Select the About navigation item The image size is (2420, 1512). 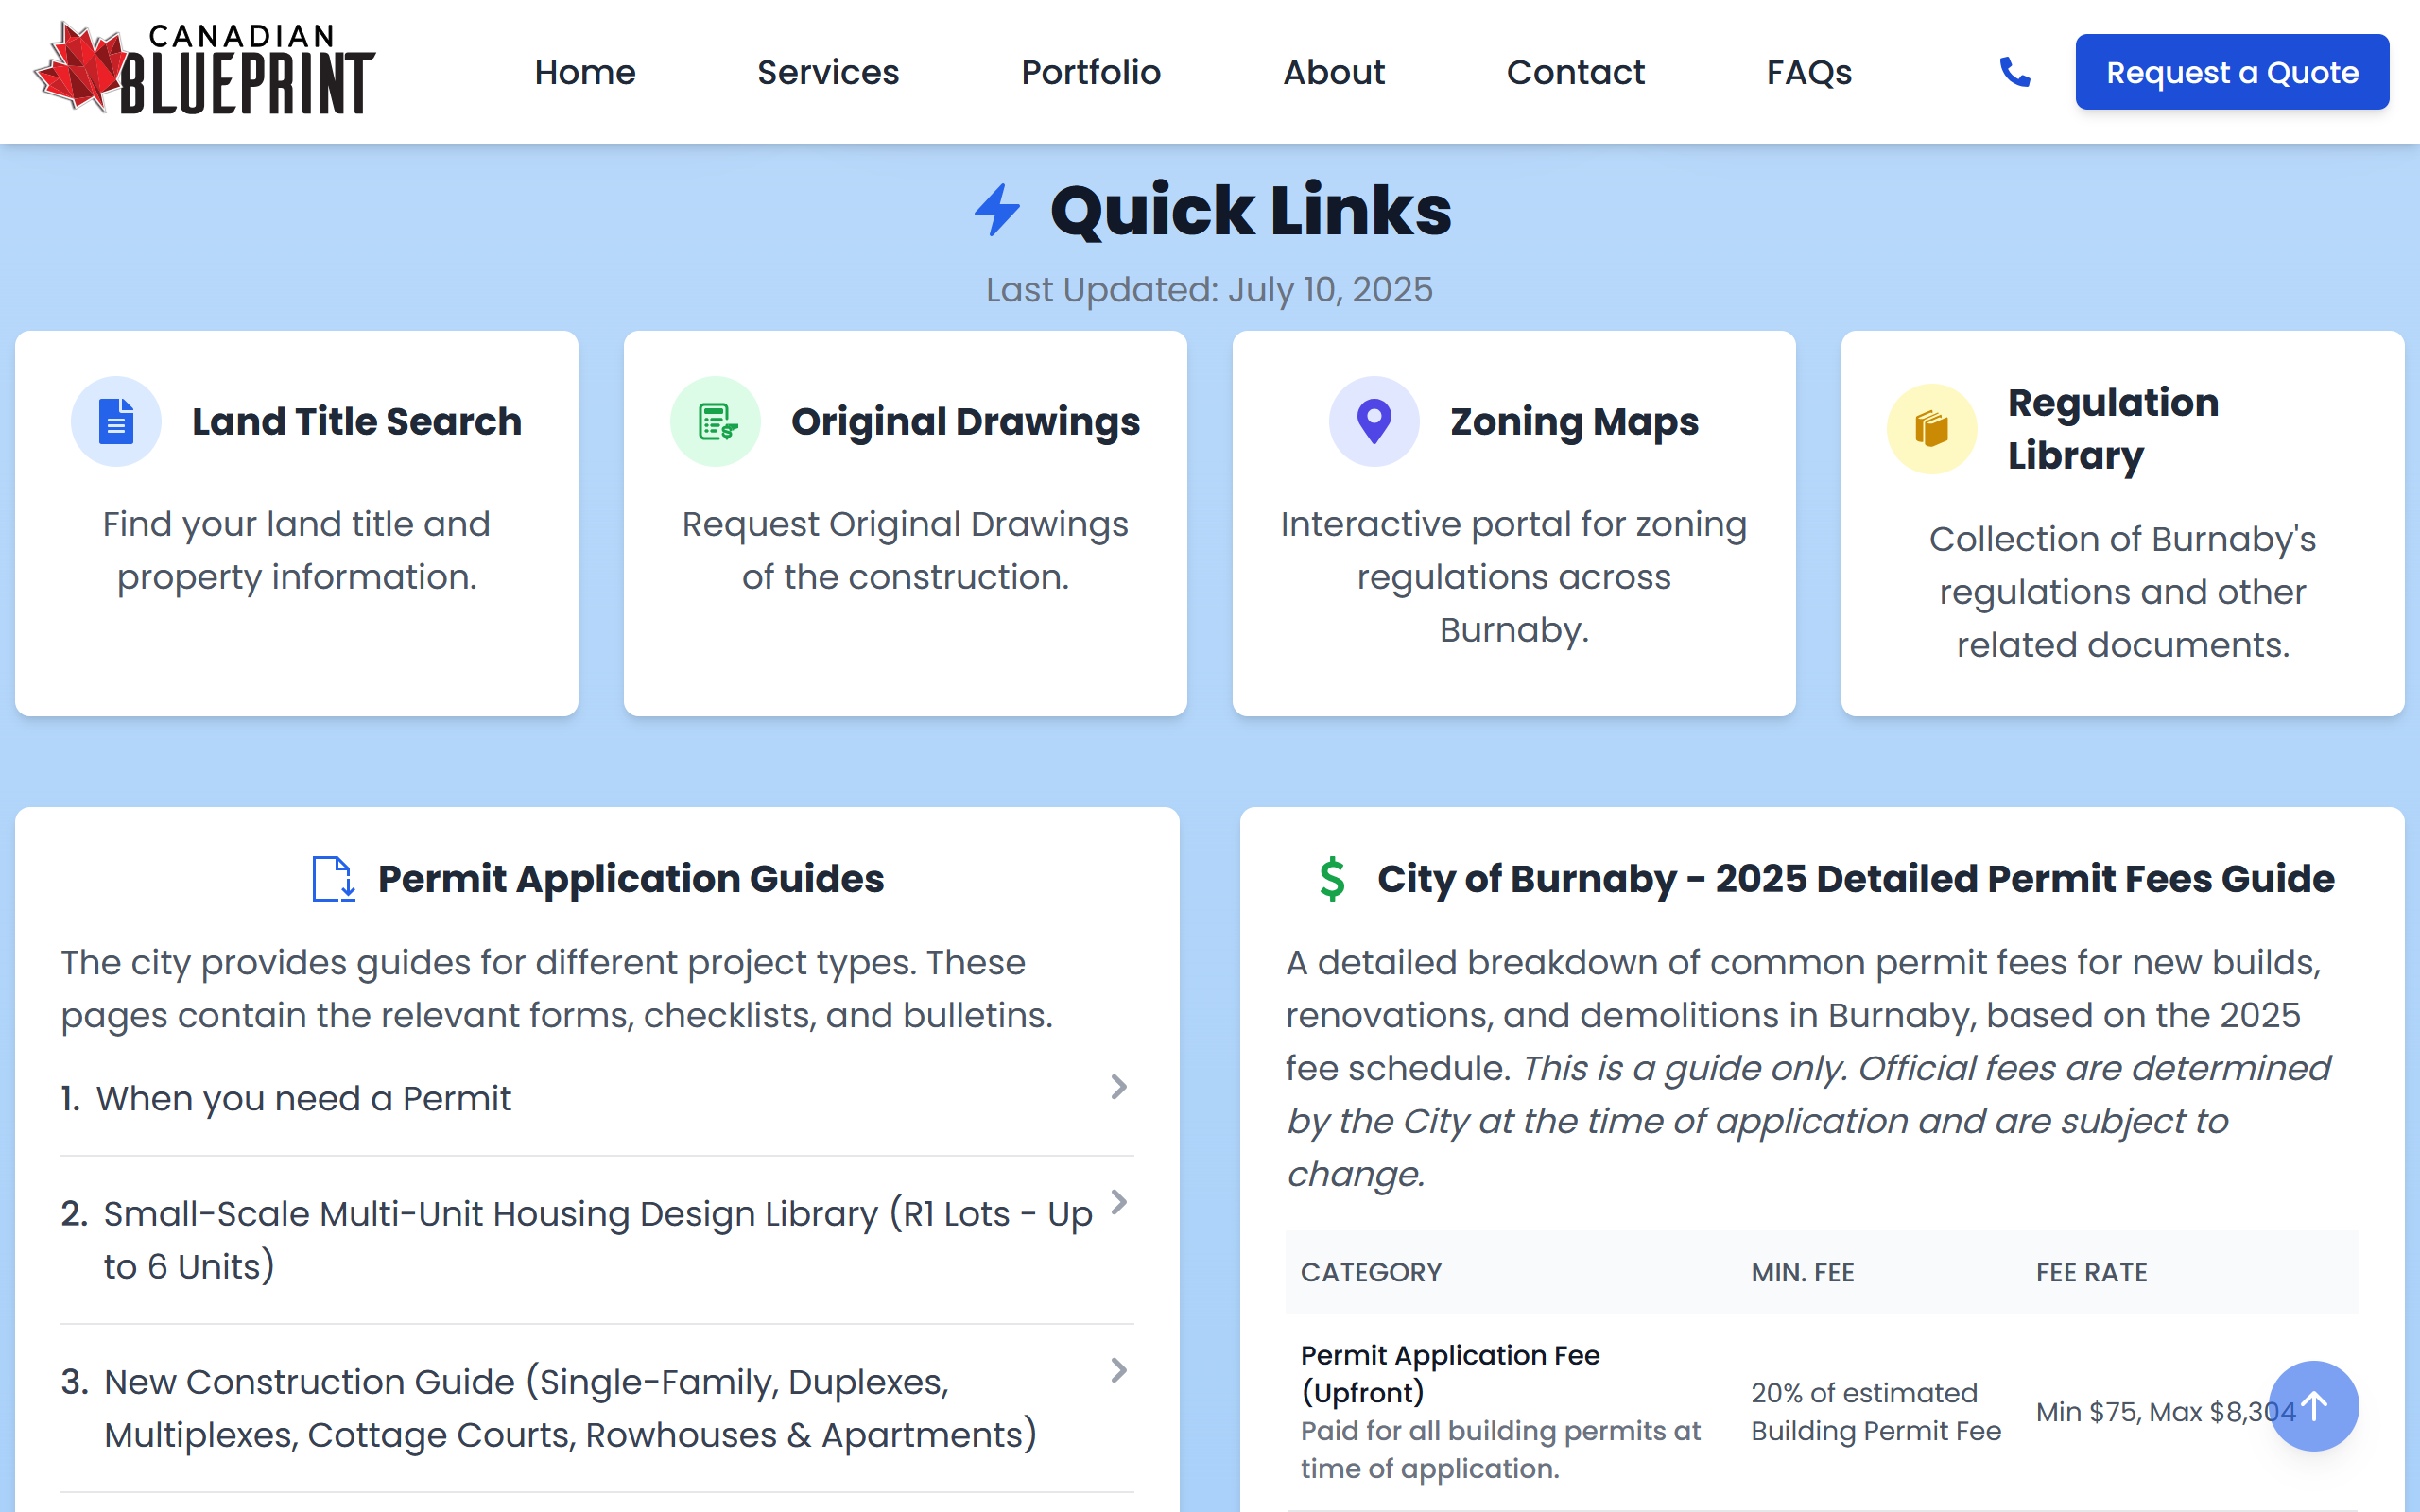pos(1334,71)
